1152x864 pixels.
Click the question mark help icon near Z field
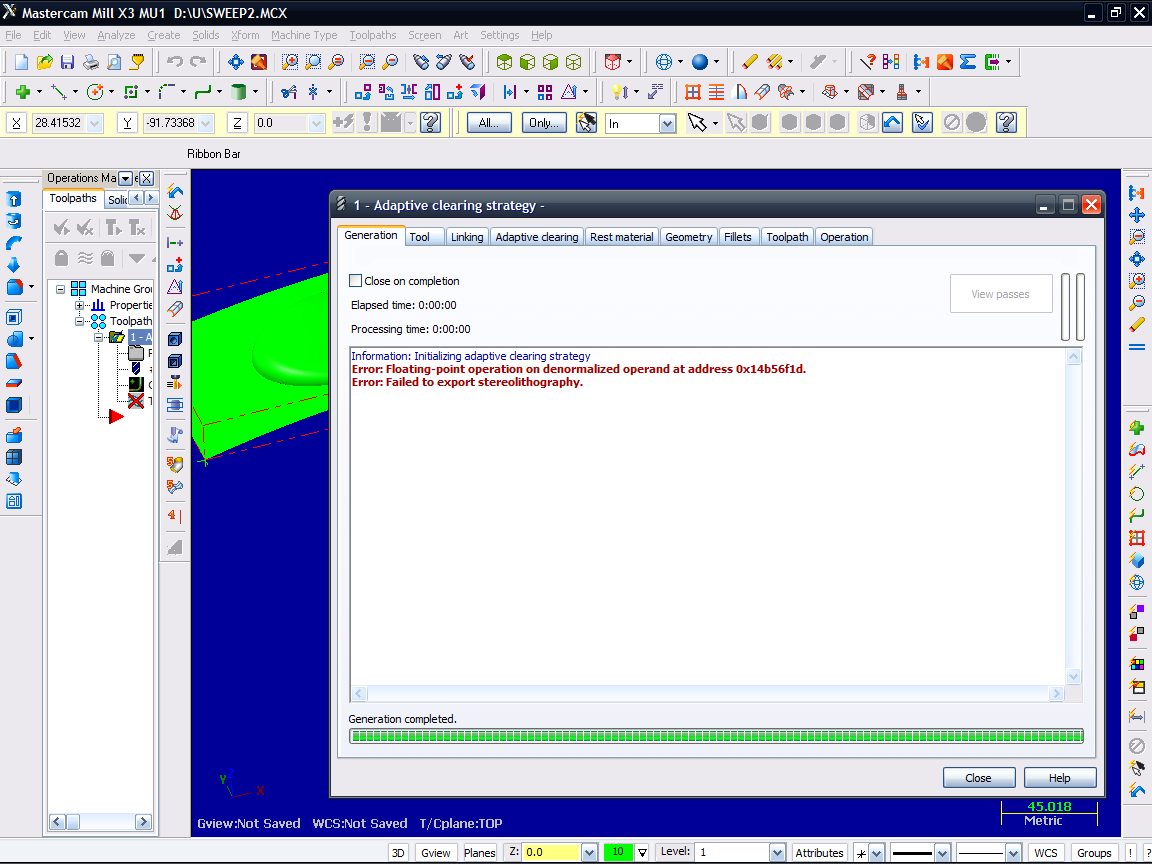click(x=431, y=123)
